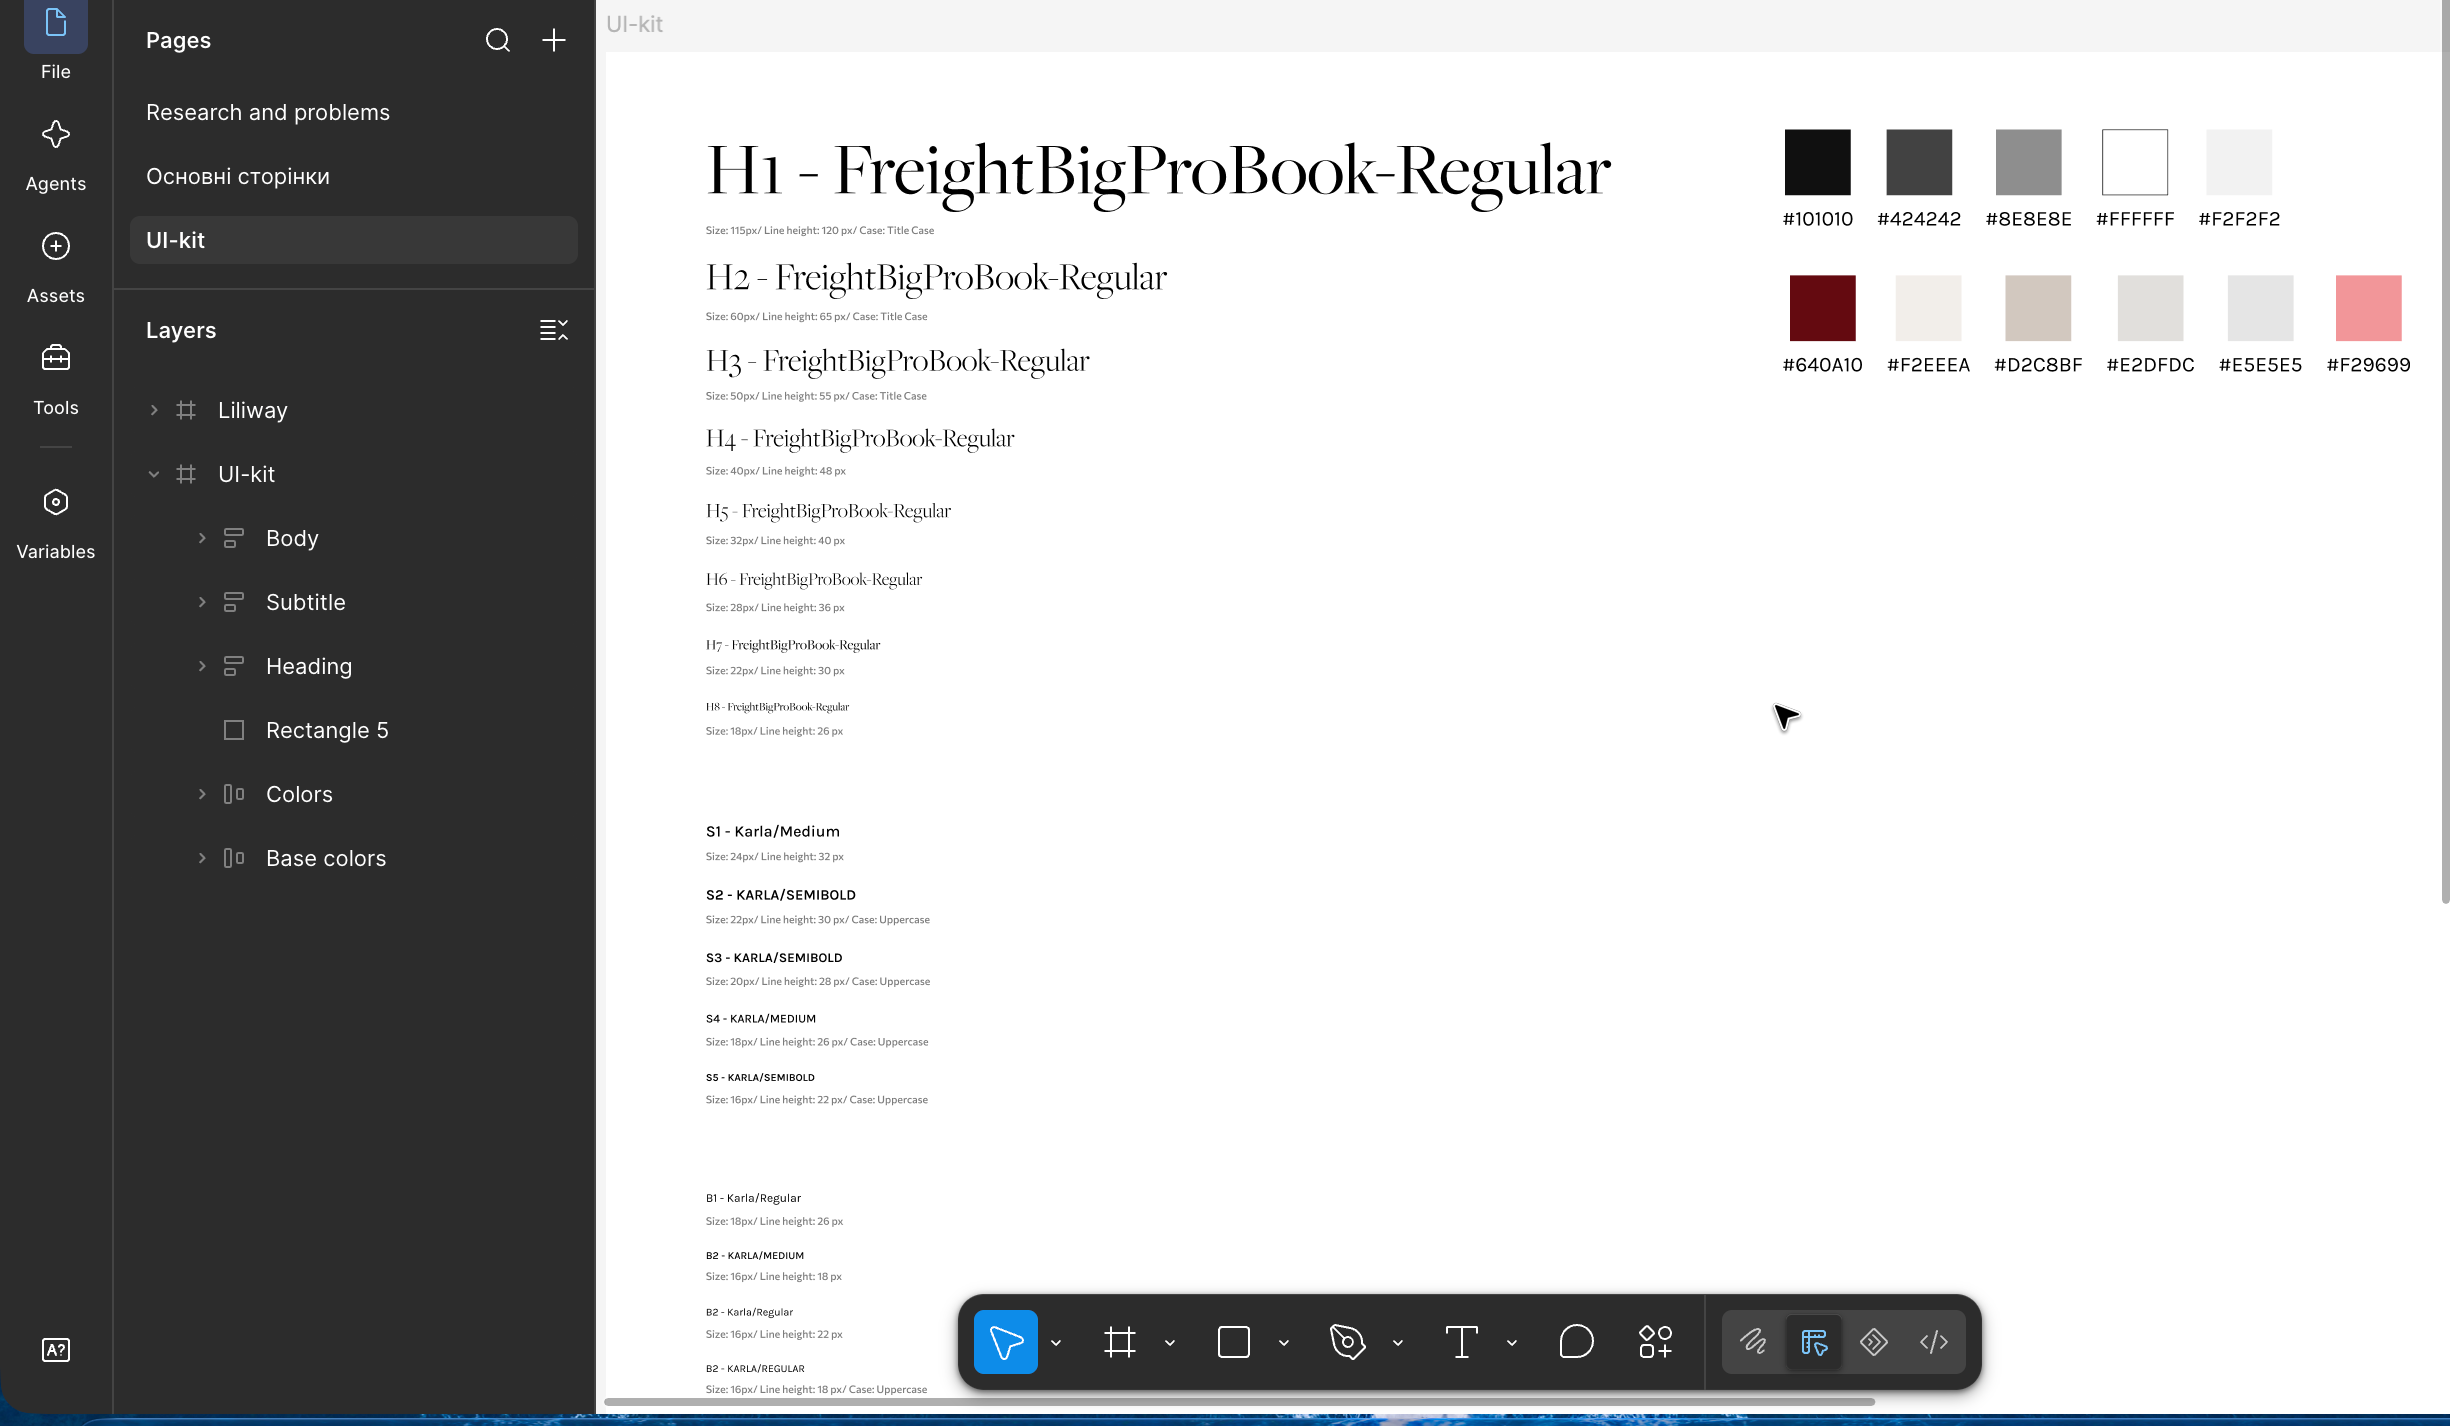Open the Основні сторінки page
This screenshot has width=2450, height=1426.
coord(354,176)
